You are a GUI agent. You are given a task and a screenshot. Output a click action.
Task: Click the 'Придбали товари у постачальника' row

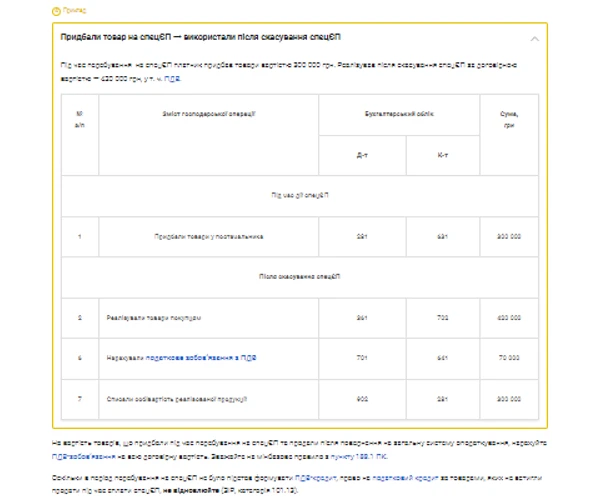[209, 237]
